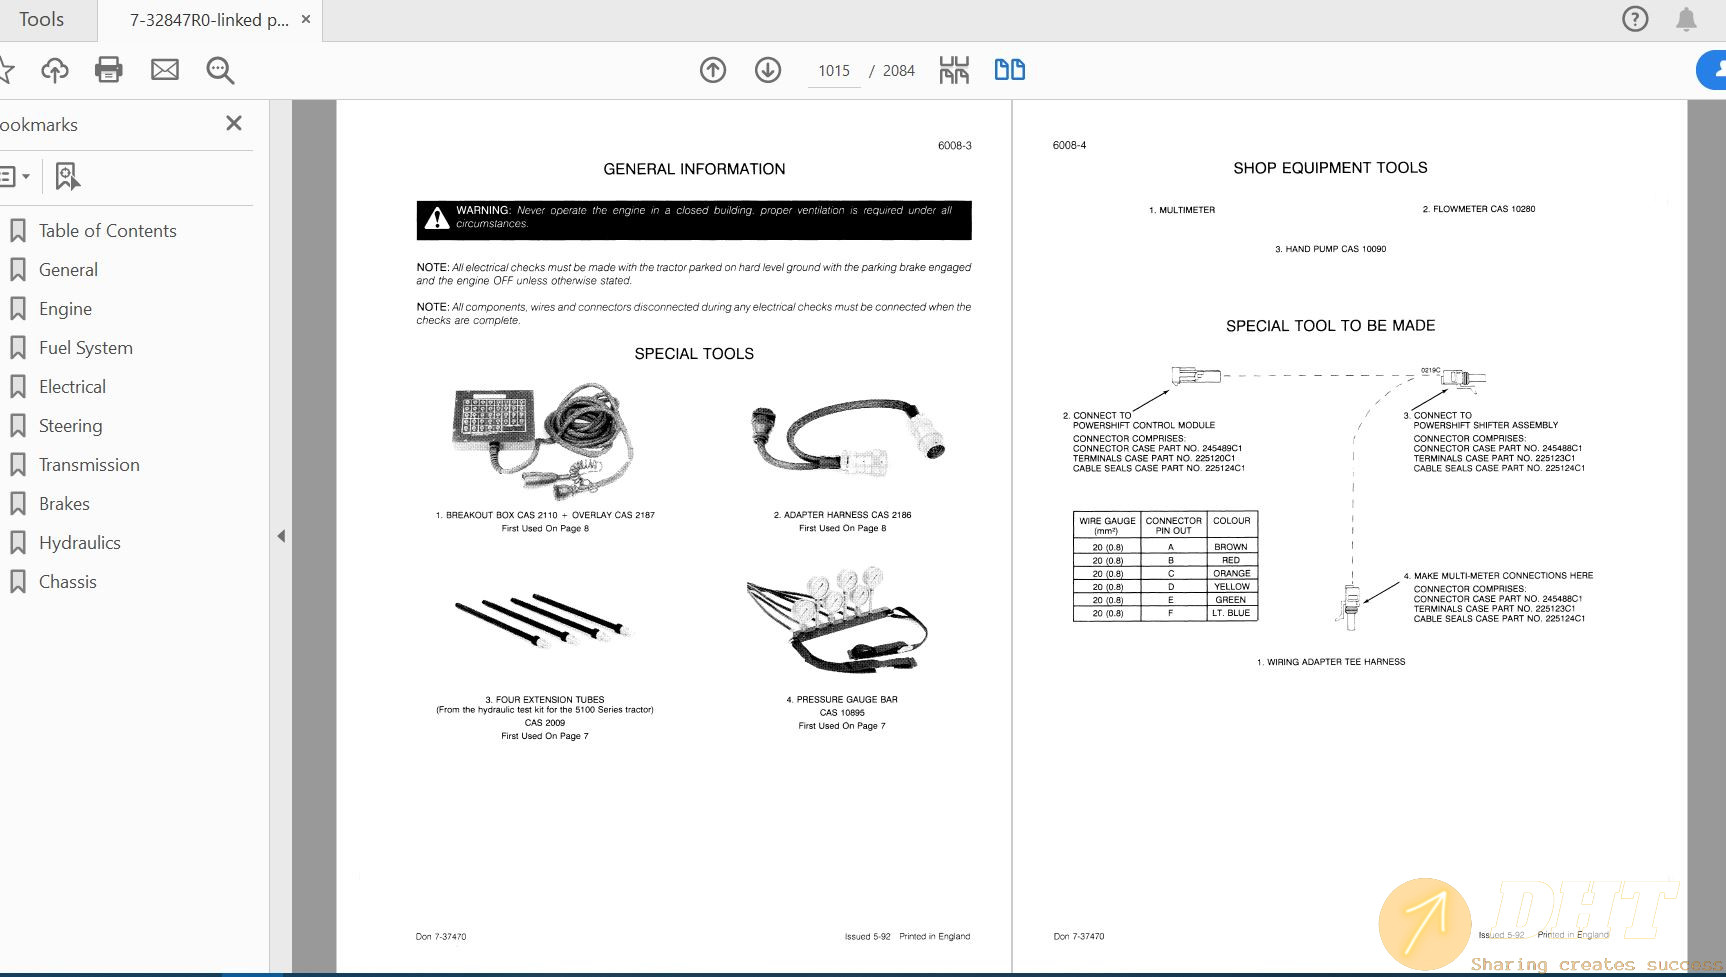Viewport: 1726px width, 977px height.
Task: Open bookmarks options dropdown menu
Action: [x=14, y=177]
